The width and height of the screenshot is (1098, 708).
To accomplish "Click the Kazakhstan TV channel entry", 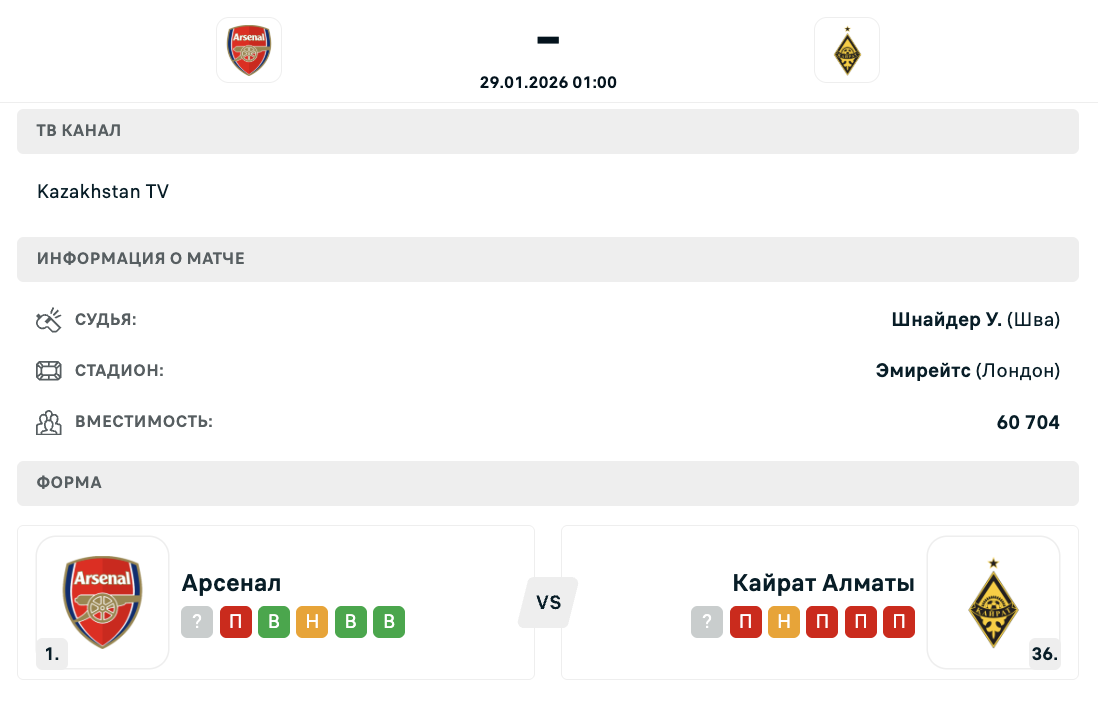I will 103,191.
